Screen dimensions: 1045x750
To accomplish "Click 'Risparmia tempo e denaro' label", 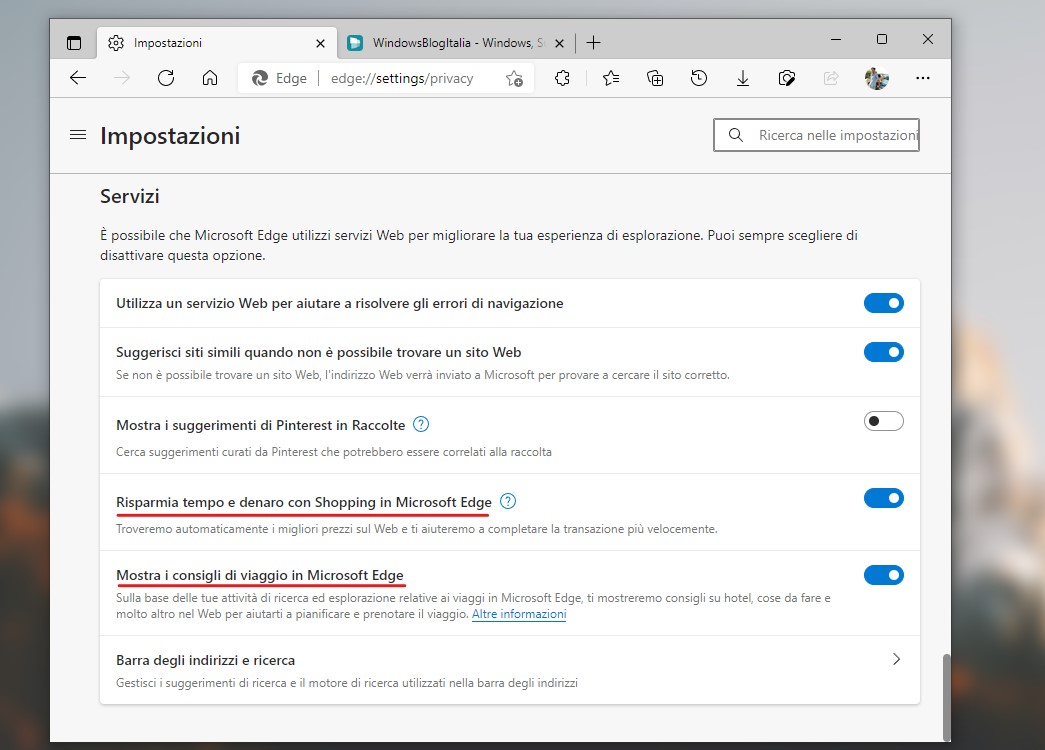I will [304, 502].
